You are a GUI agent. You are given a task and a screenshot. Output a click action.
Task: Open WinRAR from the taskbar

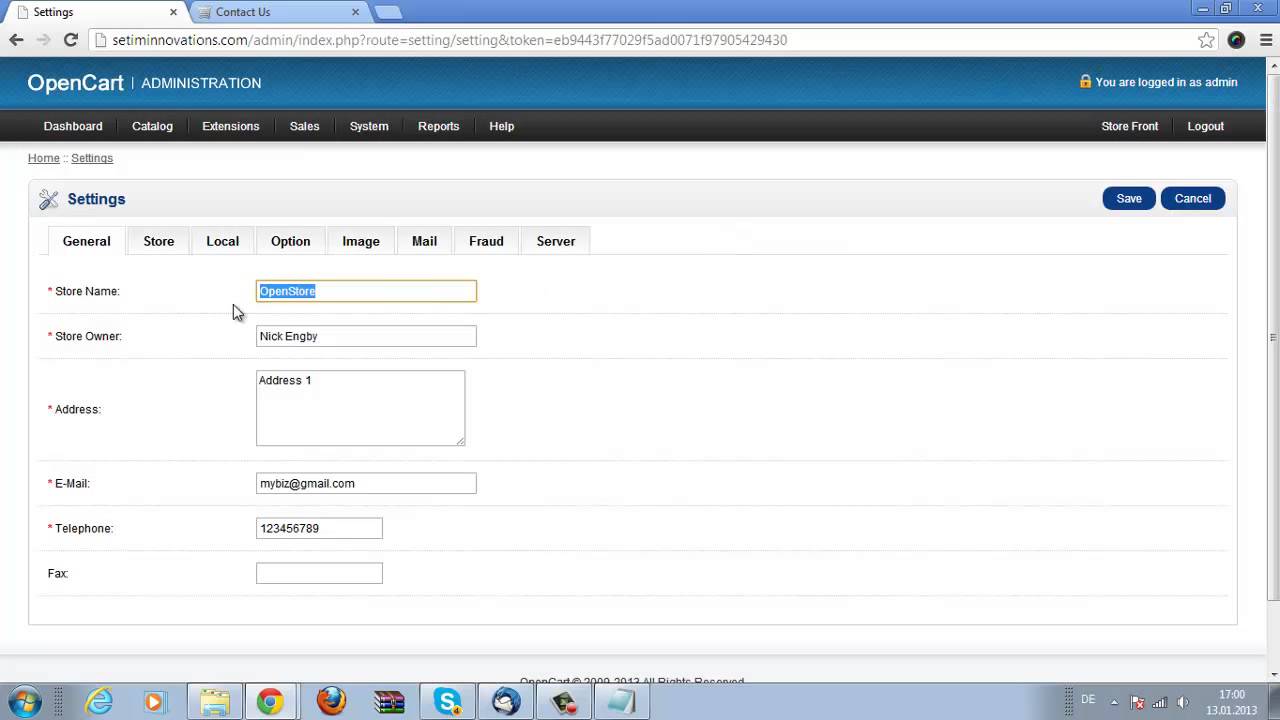pyautogui.click(x=388, y=702)
